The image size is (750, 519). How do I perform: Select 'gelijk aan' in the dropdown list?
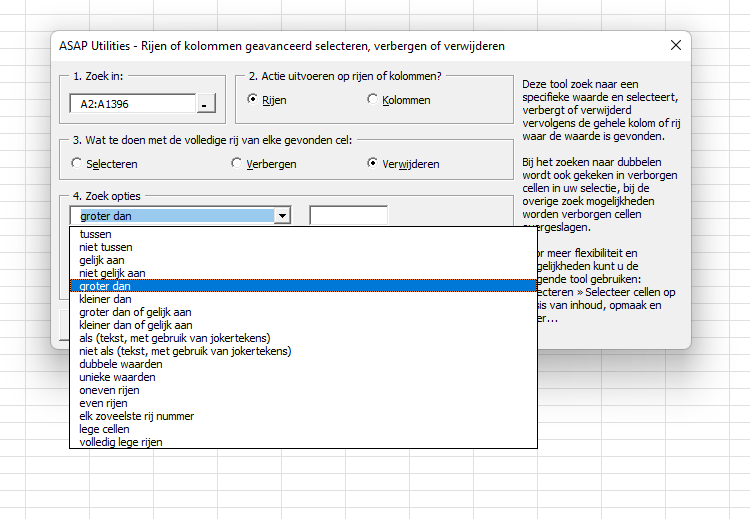click(303, 260)
